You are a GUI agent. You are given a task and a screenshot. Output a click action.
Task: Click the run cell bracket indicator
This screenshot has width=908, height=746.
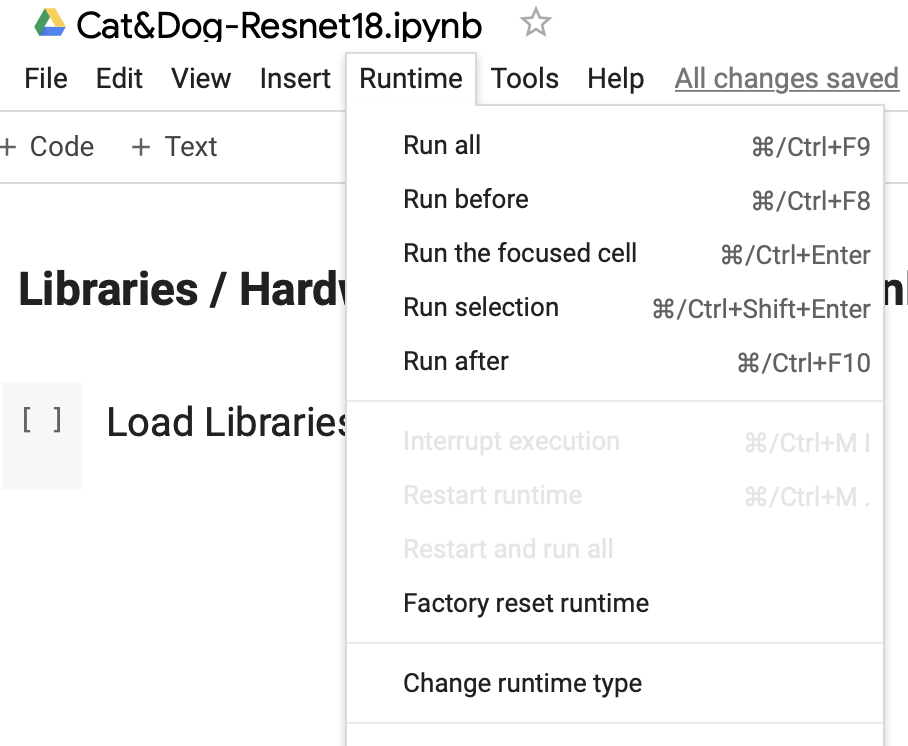[42, 420]
